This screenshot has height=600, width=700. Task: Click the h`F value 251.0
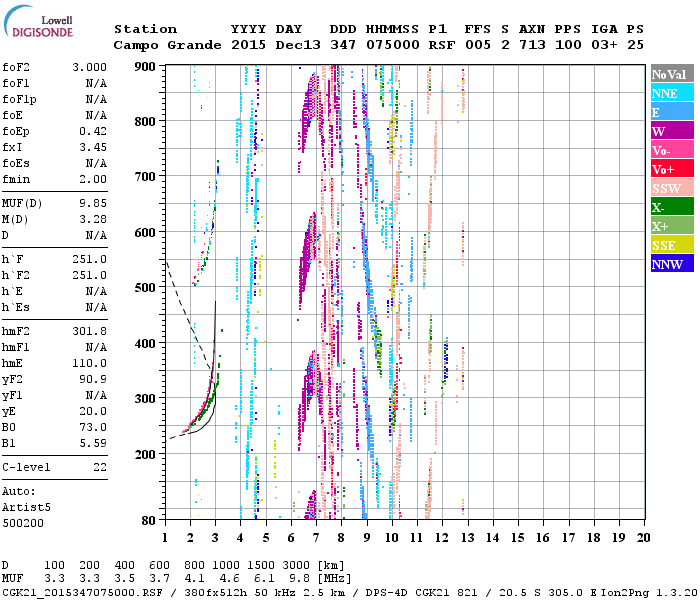point(89,259)
